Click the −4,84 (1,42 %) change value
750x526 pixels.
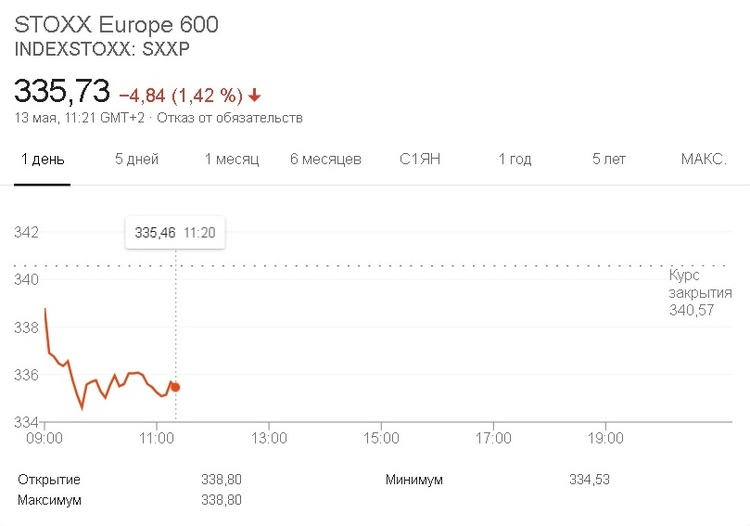coord(181,96)
